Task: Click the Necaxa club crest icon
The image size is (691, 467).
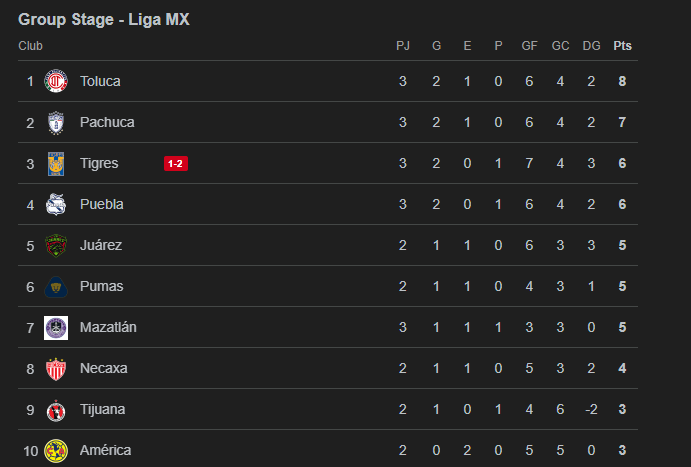Action: click(56, 368)
